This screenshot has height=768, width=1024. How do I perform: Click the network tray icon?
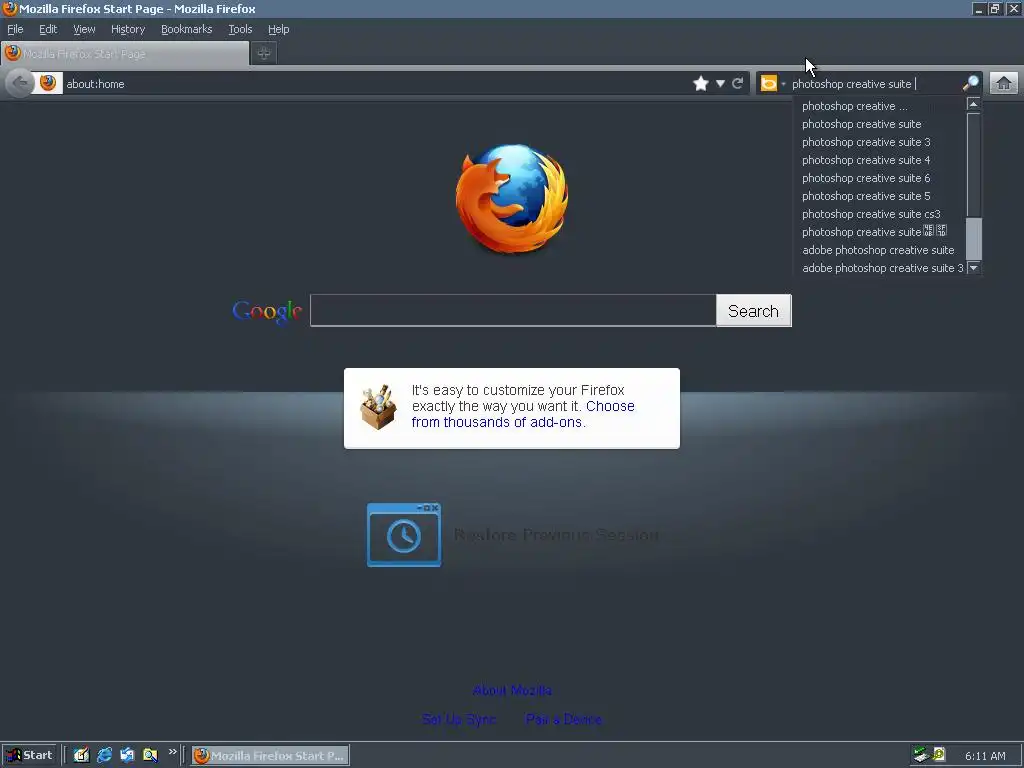click(x=921, y=755)
